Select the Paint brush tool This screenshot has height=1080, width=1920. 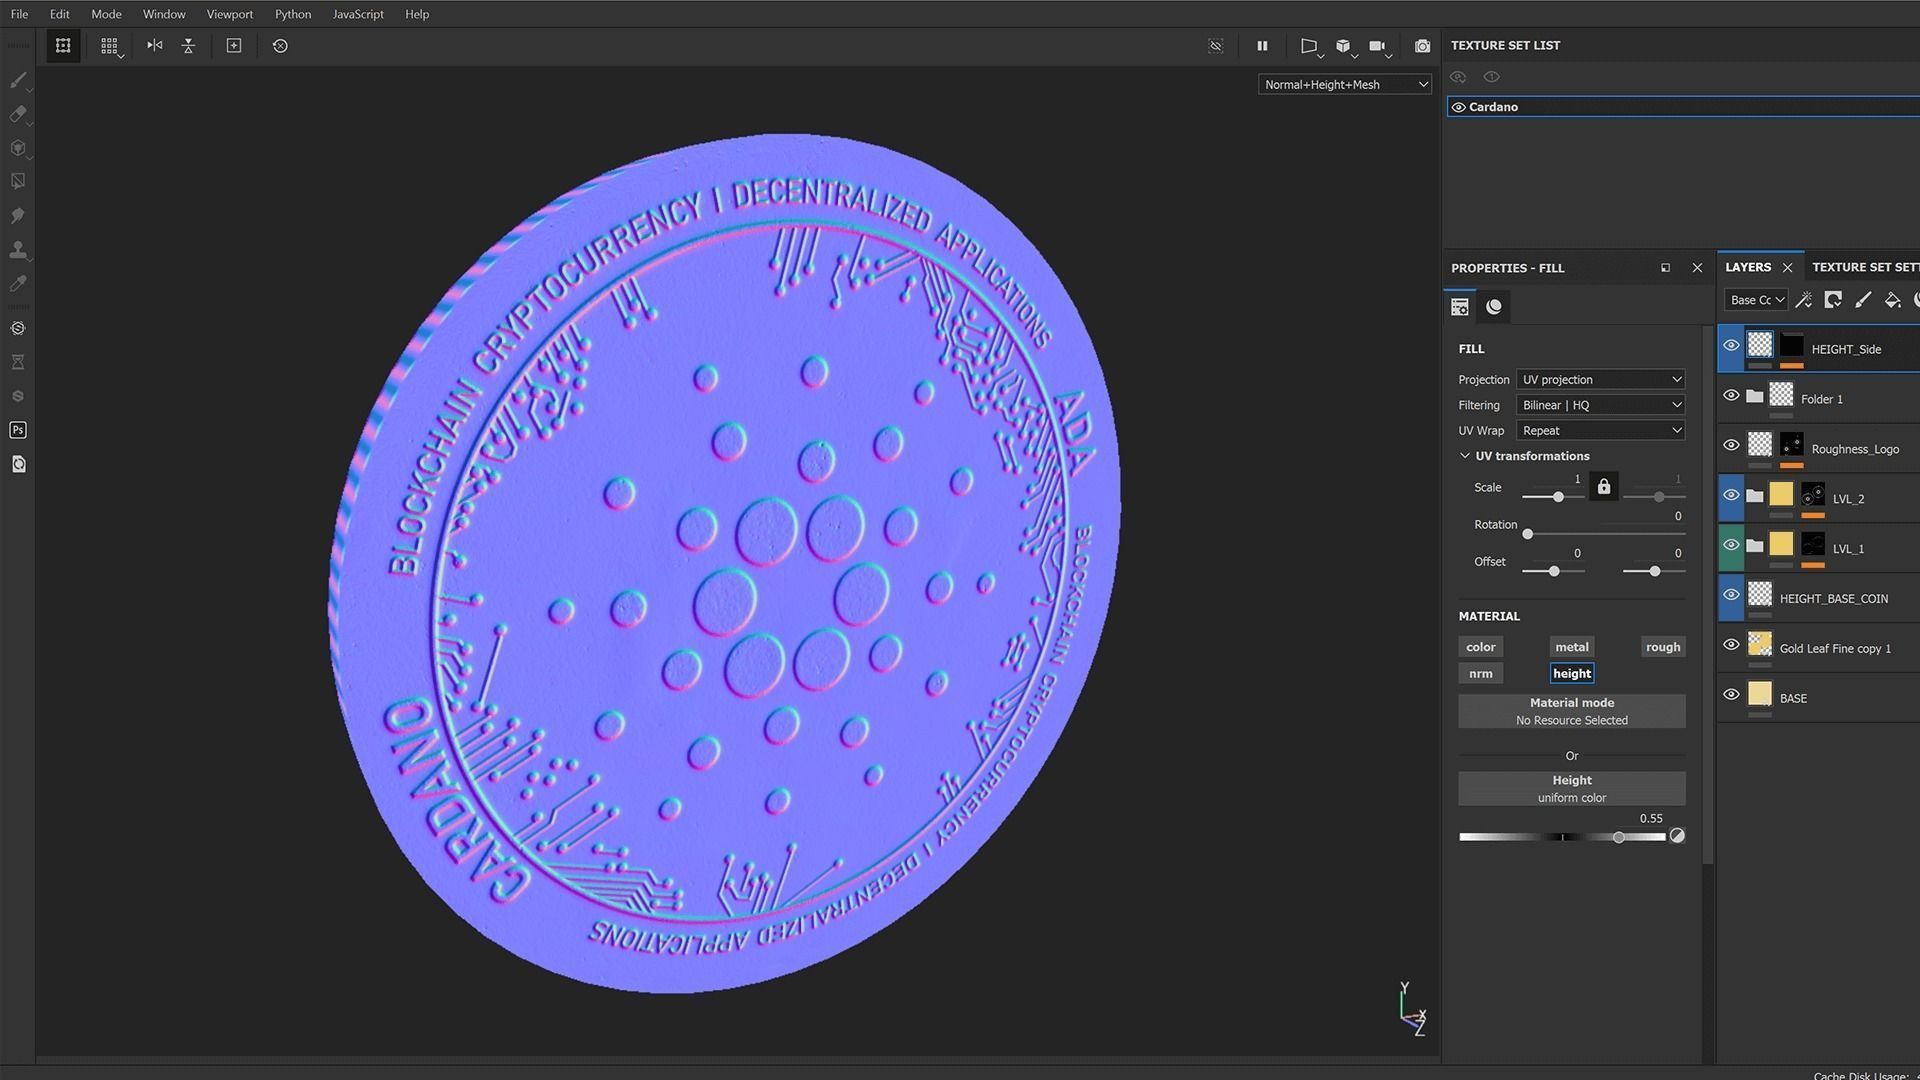point(18,80)
